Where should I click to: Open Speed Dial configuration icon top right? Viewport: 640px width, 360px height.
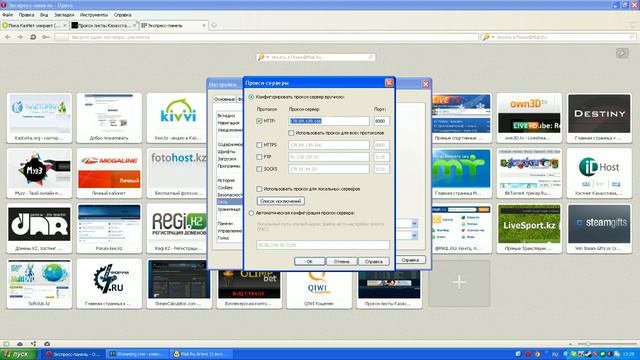(x=622, y=53)
